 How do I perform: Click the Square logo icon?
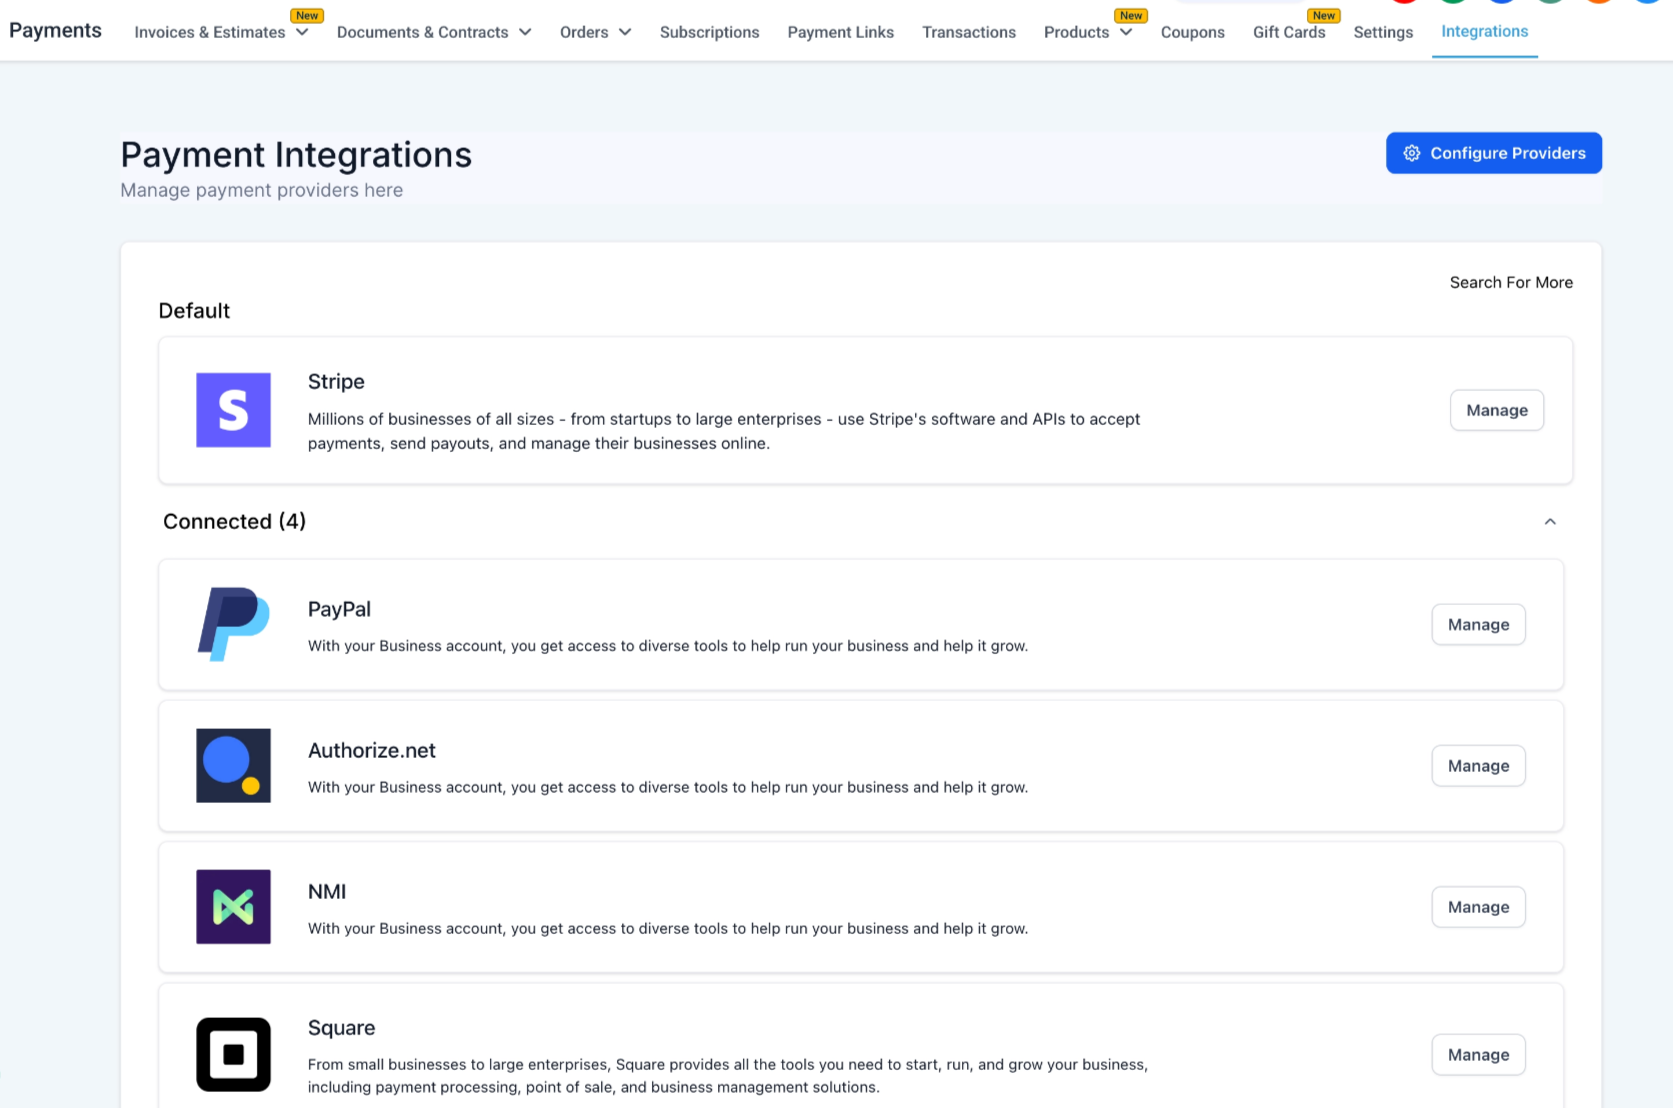pos(233,1054)
